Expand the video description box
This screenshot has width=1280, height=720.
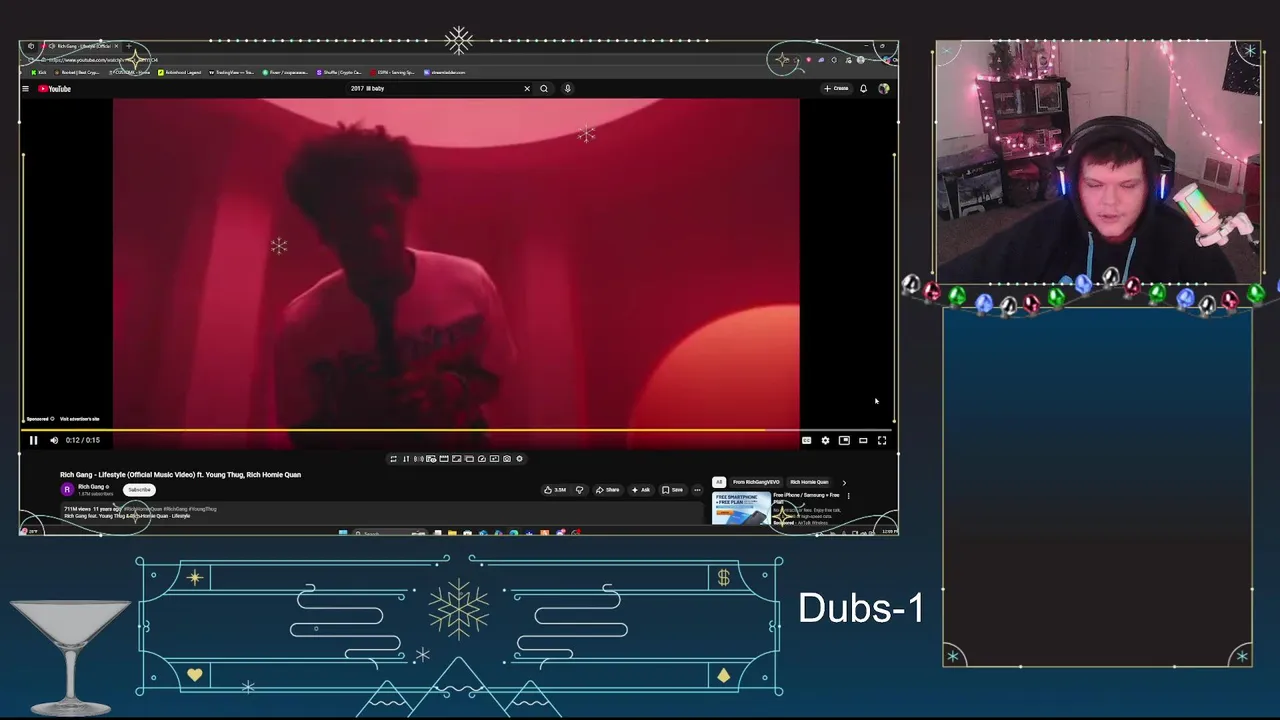pos(380,513)
